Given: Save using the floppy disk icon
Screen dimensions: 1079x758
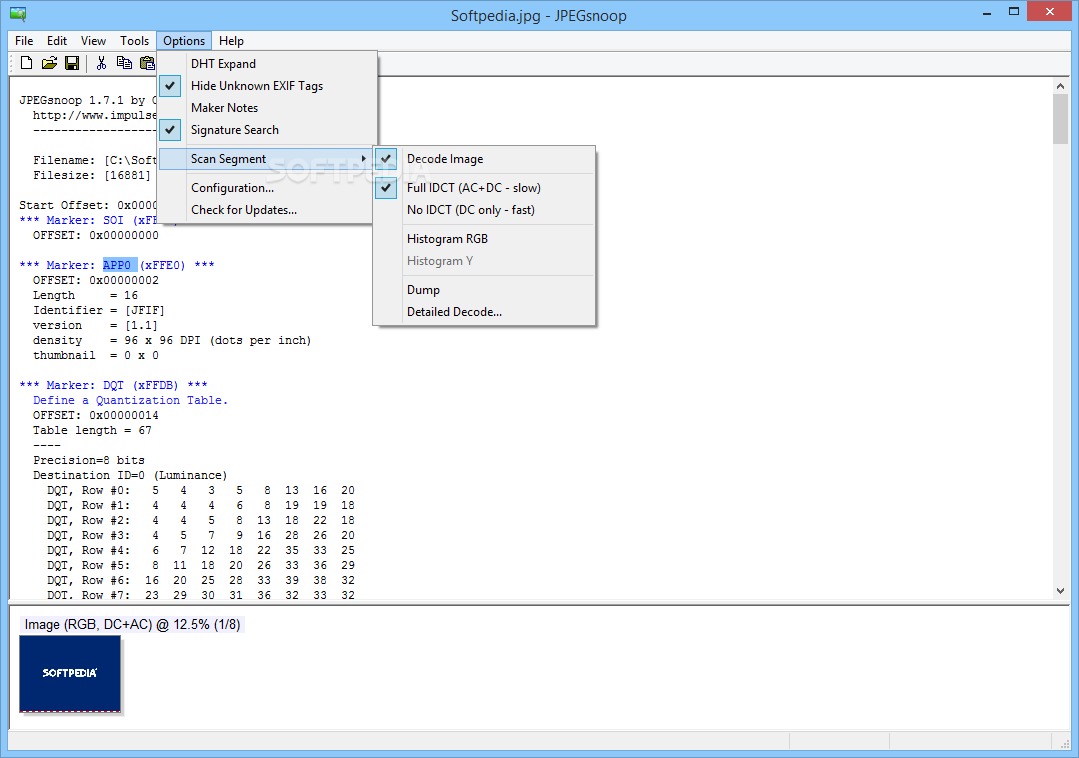Looking at the screenshot, I should point(72,63).
